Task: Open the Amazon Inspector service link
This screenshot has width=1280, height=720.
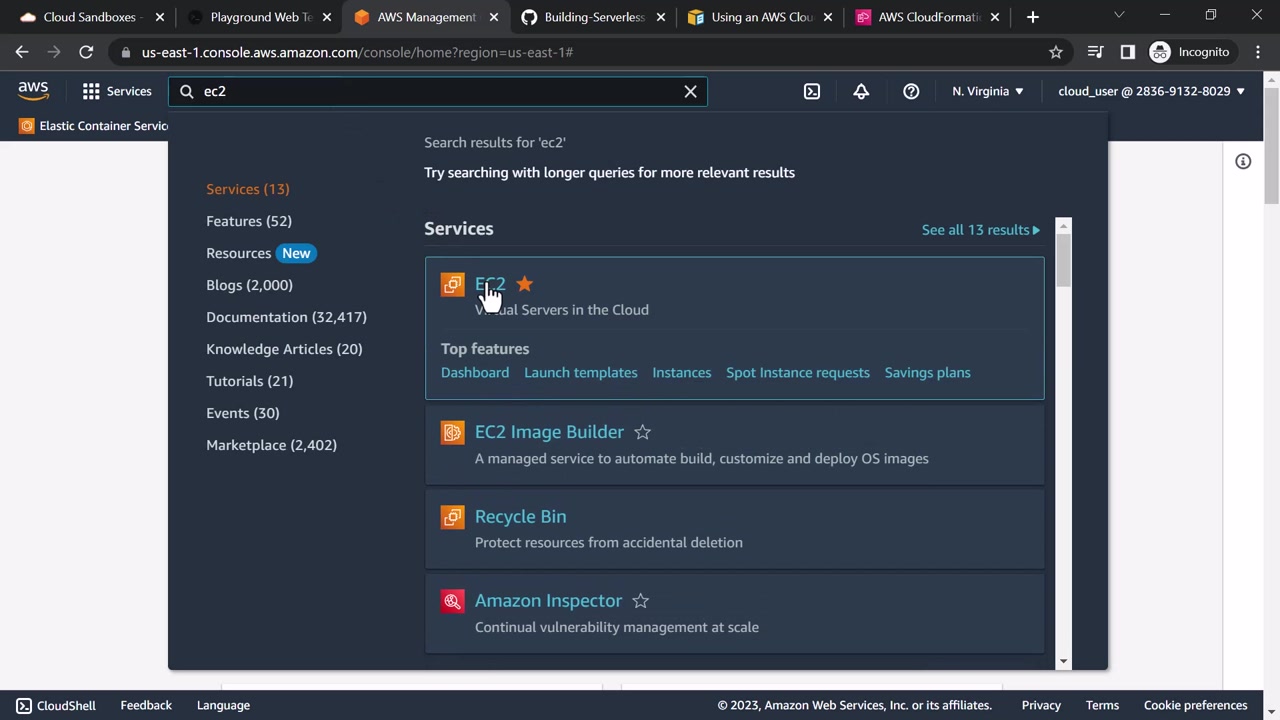Action: tap(548, 601)
